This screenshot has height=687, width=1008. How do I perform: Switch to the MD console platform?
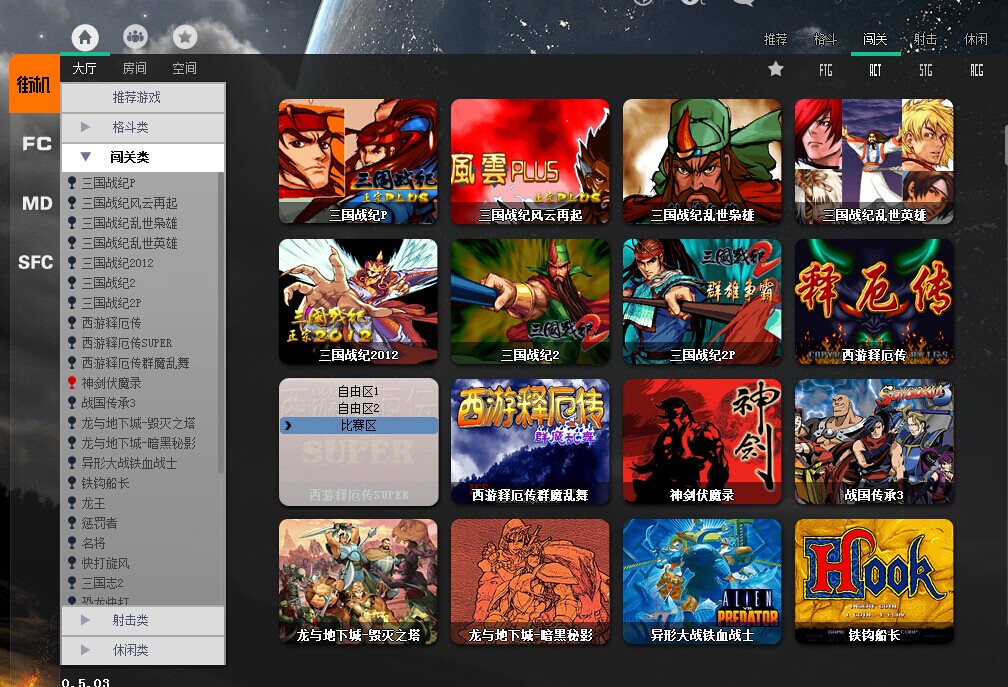click(36, 204)
